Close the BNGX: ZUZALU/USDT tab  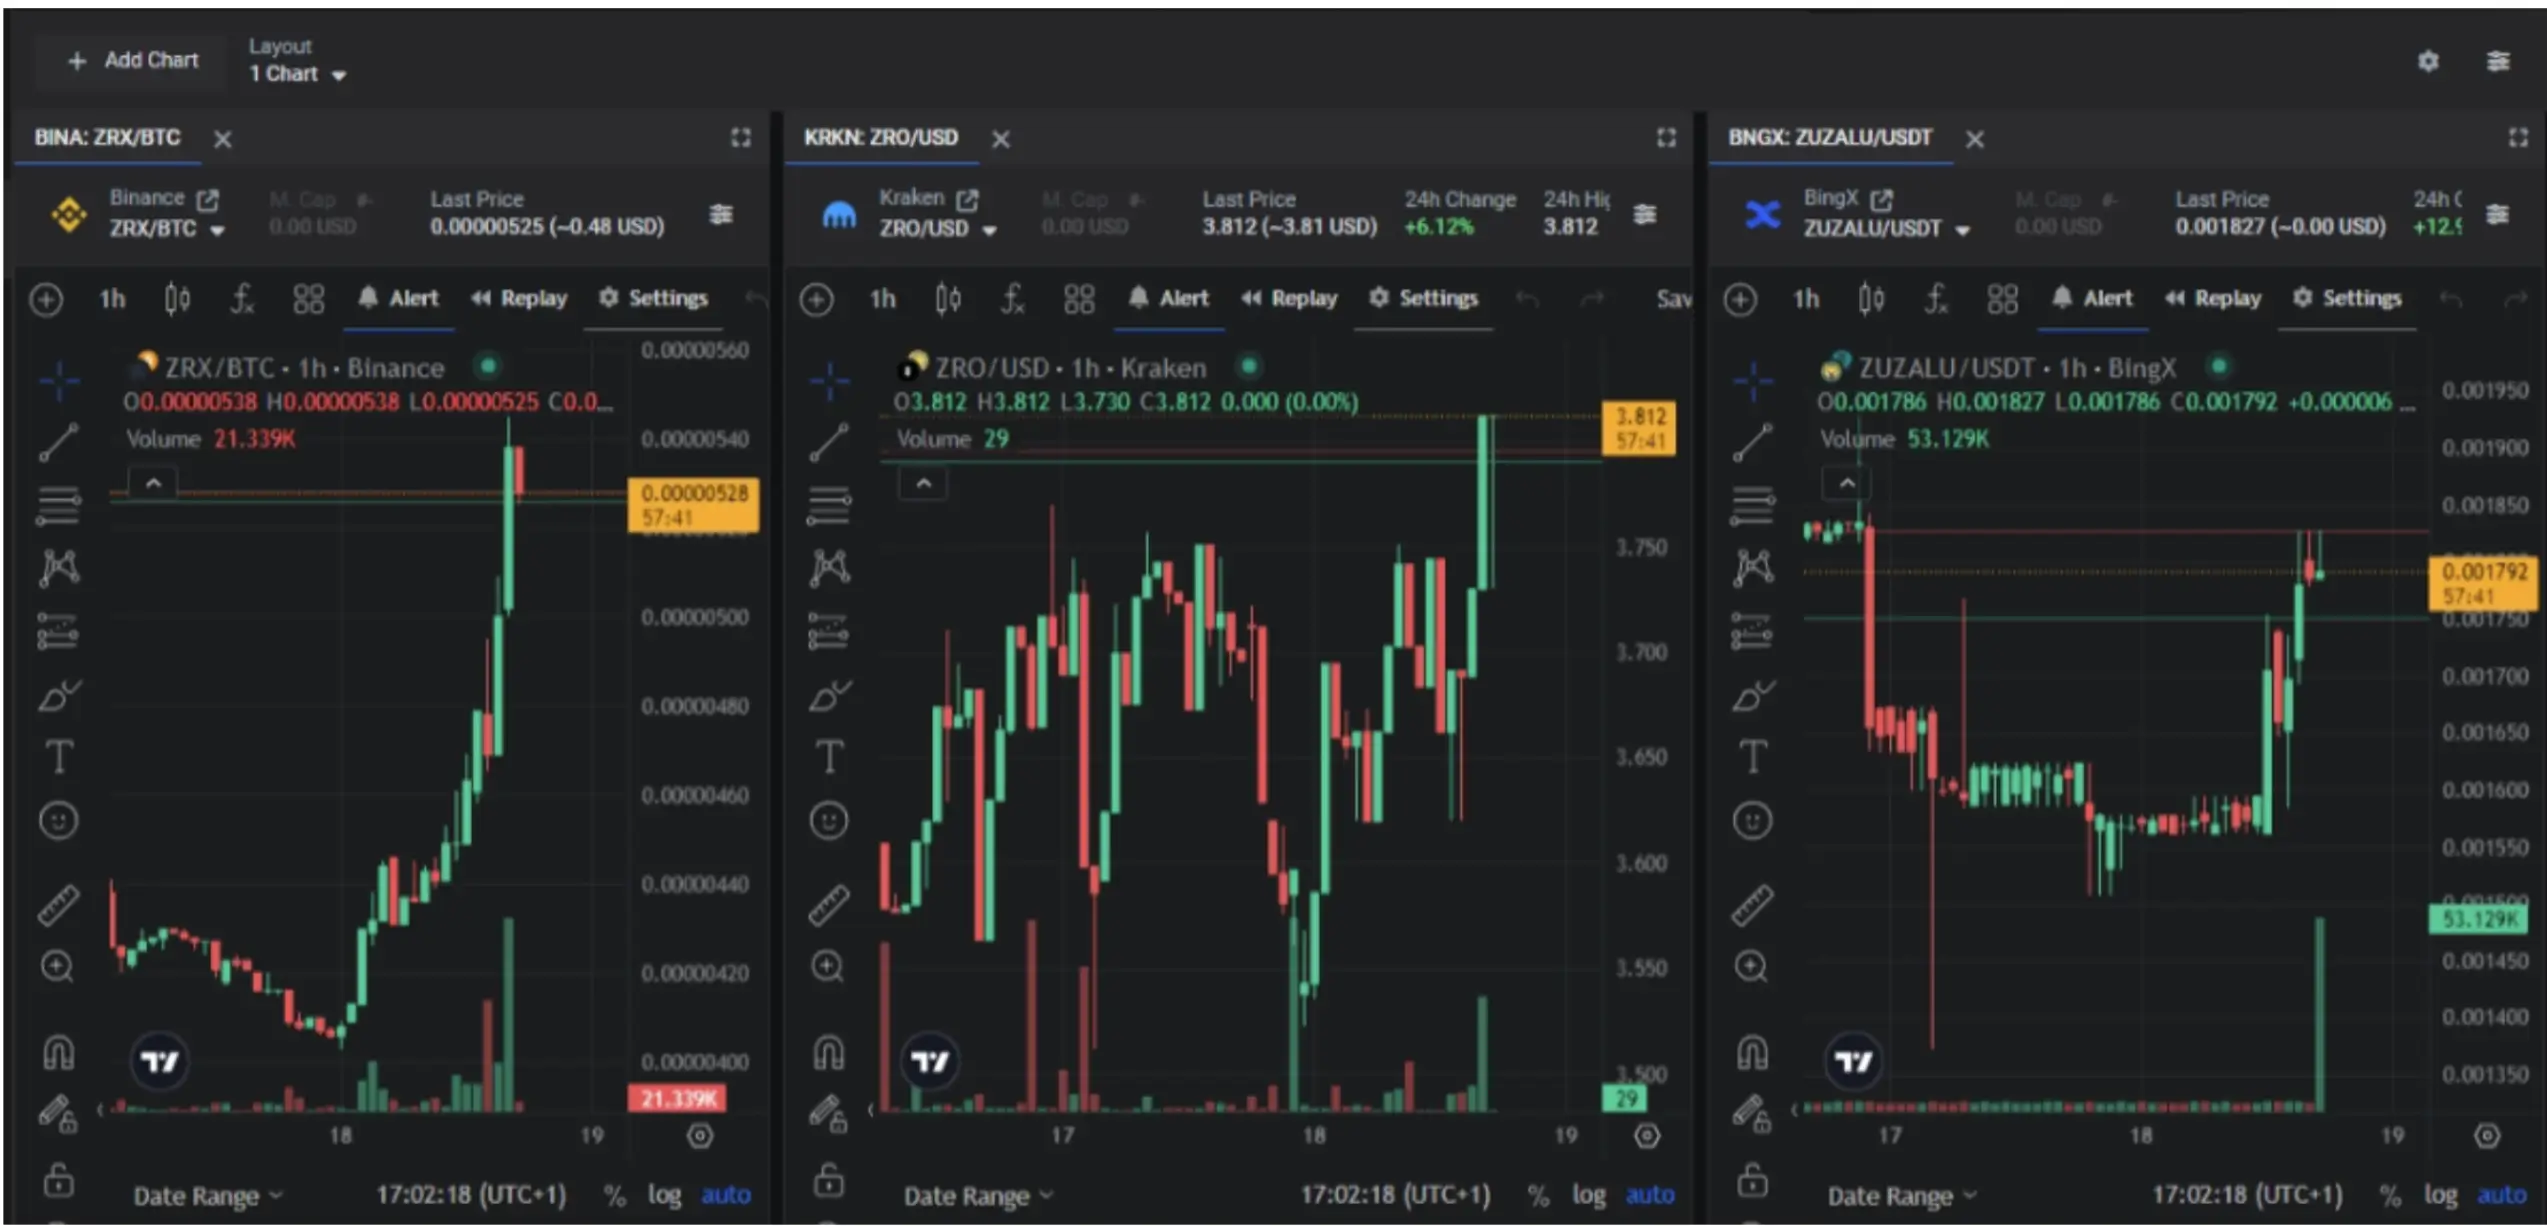pyautogui.click(x=1974, y=140)
